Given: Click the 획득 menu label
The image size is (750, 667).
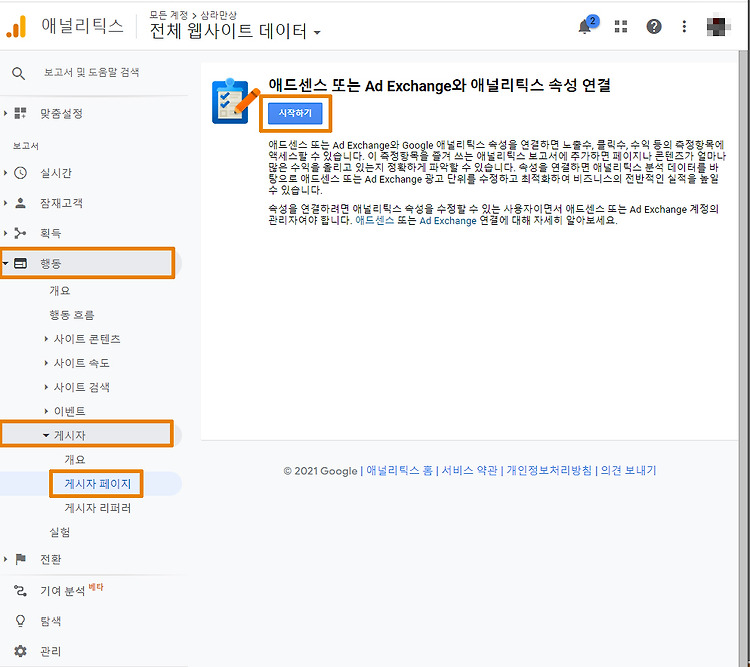Looking at the screenshot, I should pos(50,233).
